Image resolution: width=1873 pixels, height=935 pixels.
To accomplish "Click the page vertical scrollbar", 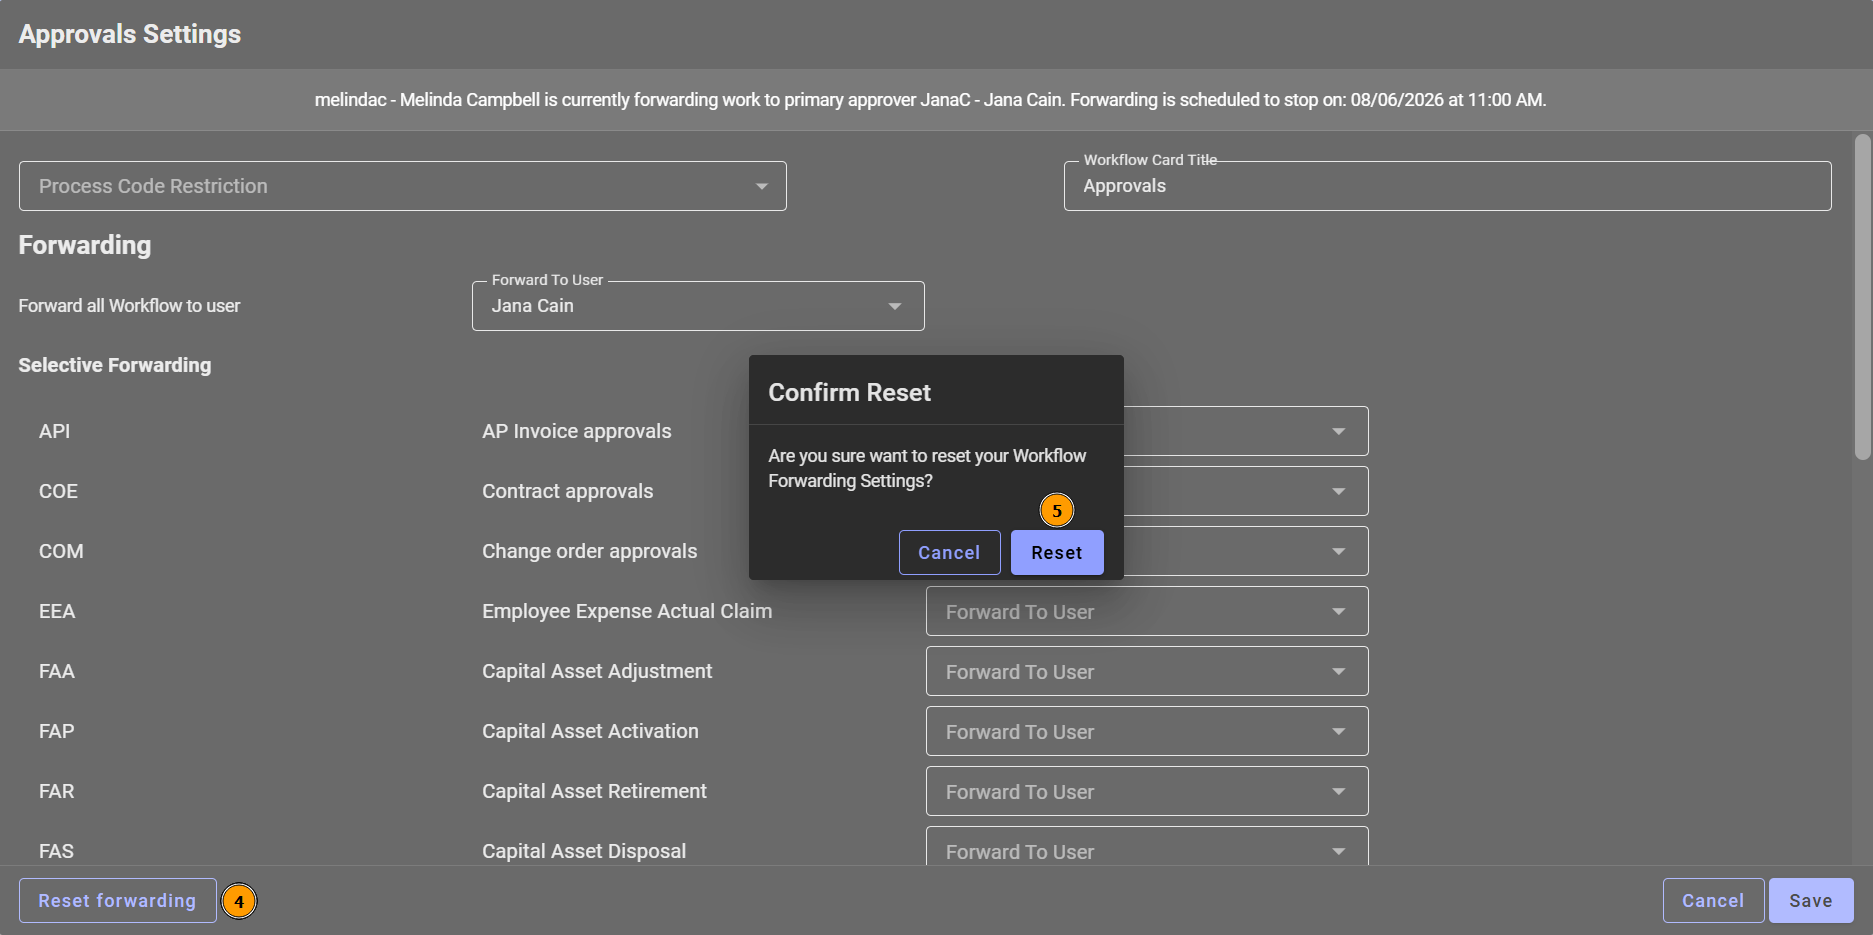I will pos(1862,297).
